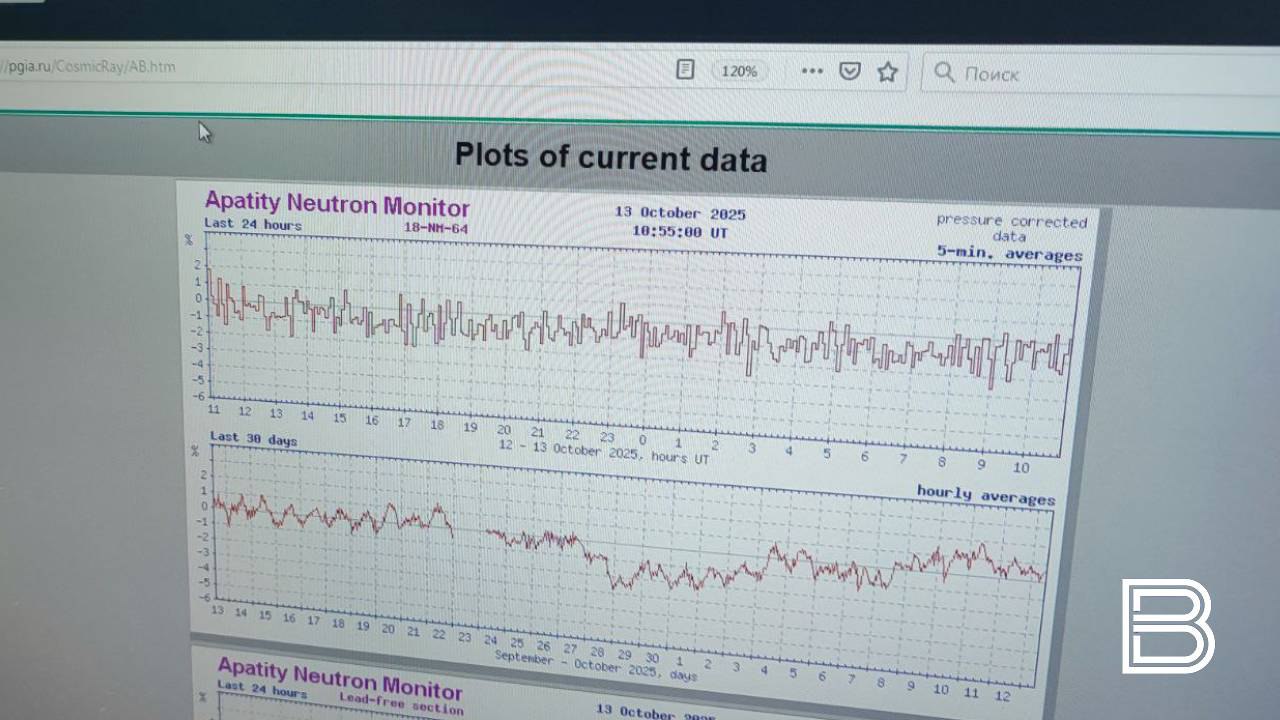Click the hourly averages label
This screenshot has width=1280, height=720.
tap(985, 495)
